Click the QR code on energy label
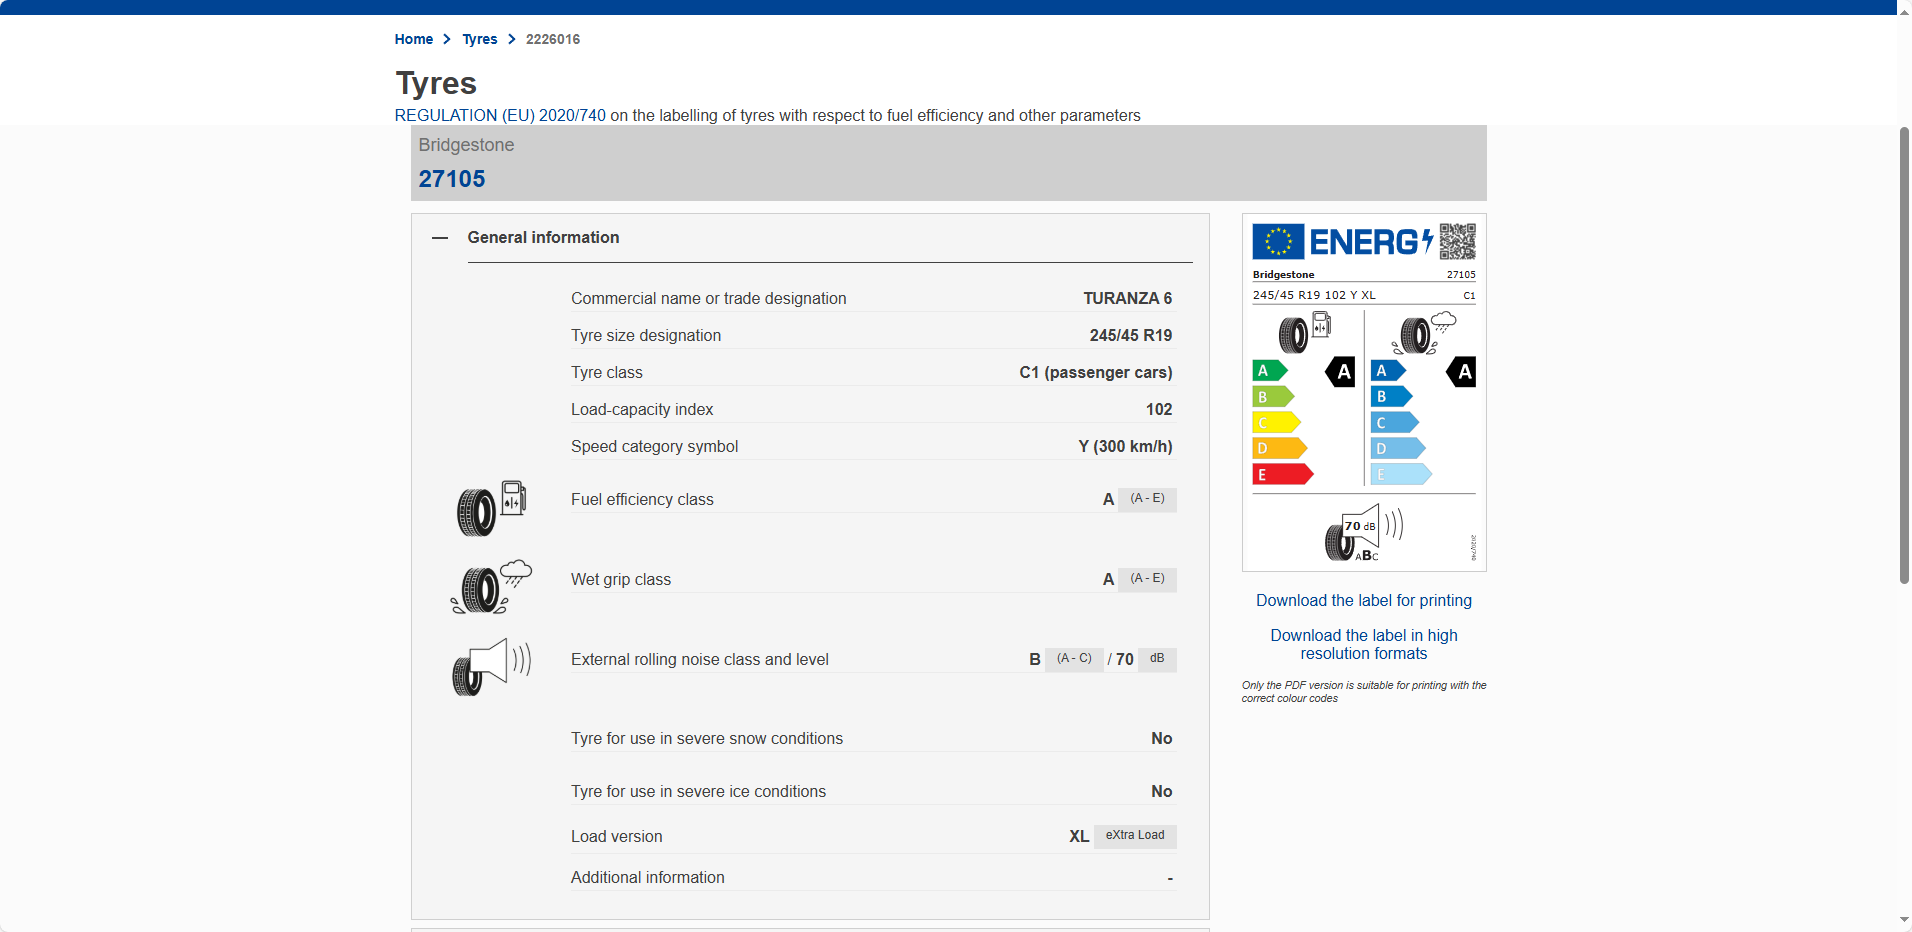Screen dimensions: 1912x932 coord(1457,241)
